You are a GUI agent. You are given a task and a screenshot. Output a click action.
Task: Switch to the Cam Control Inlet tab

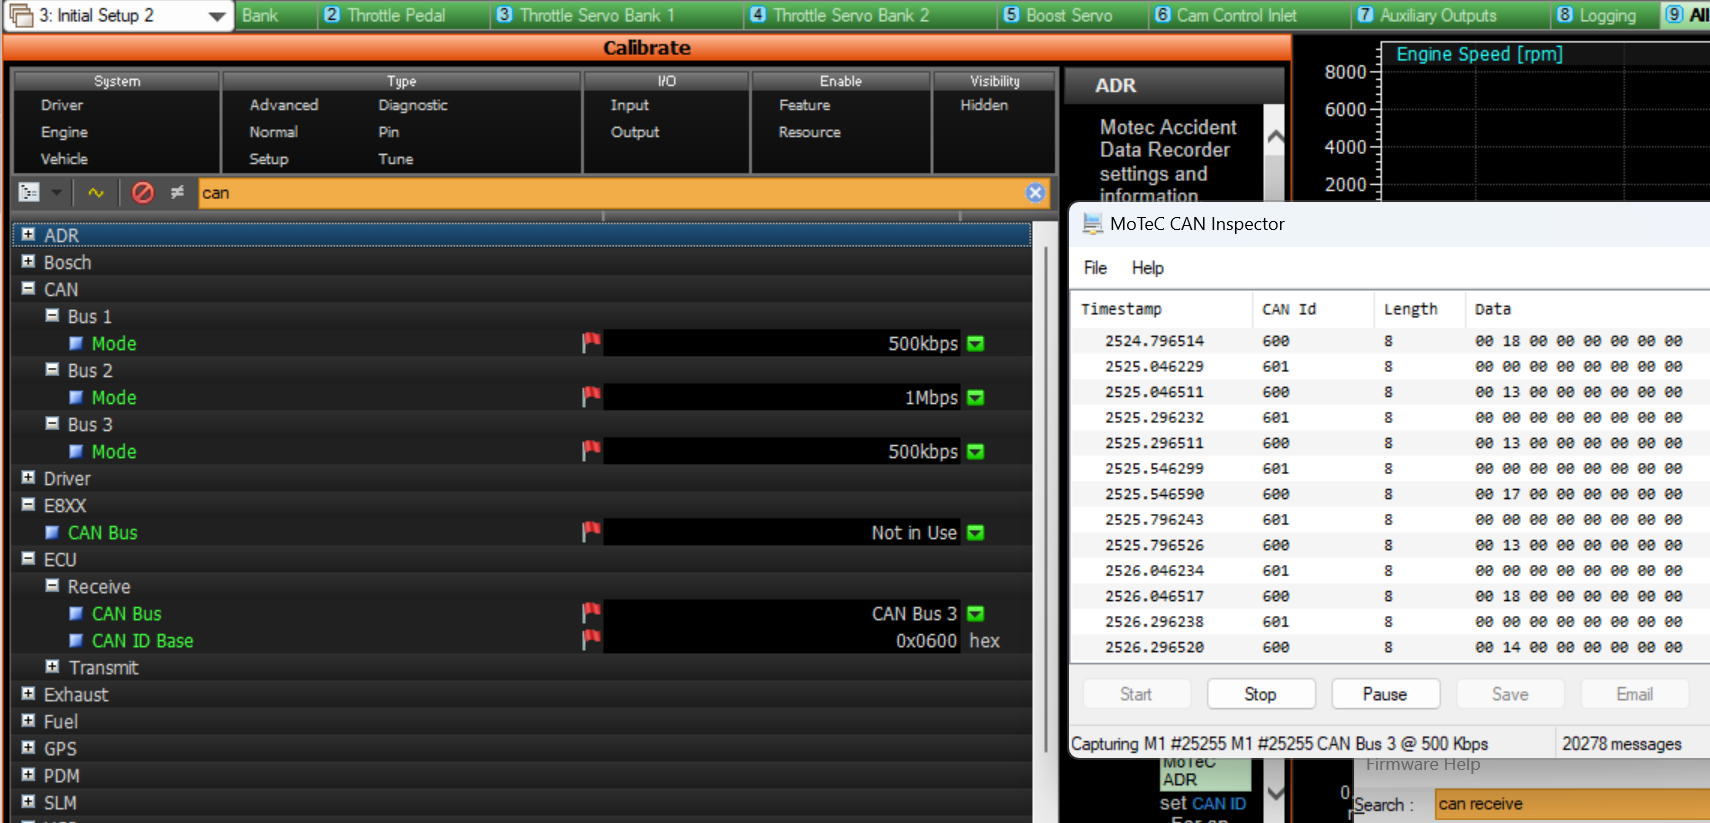coord(1226,15)
